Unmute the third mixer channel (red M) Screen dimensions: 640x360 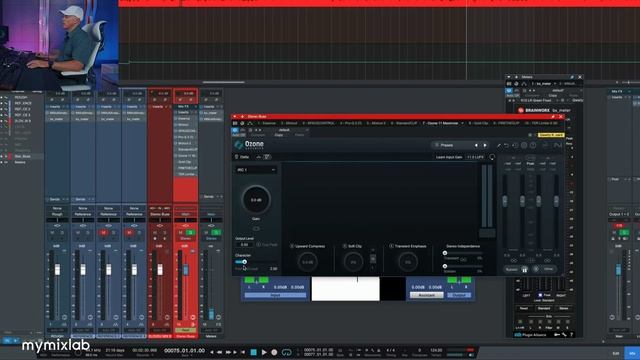(104, 233)
